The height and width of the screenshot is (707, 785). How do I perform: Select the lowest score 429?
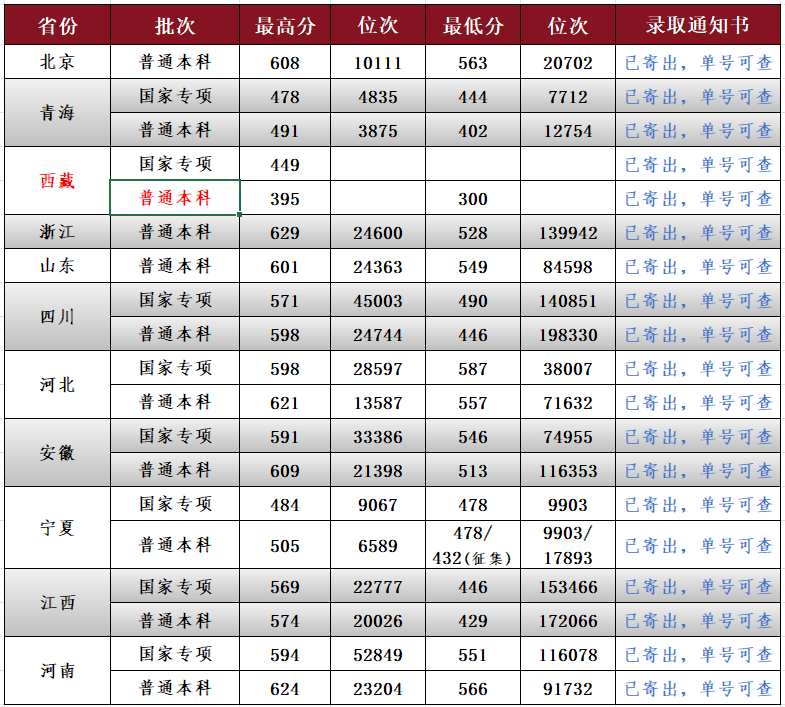473,621
